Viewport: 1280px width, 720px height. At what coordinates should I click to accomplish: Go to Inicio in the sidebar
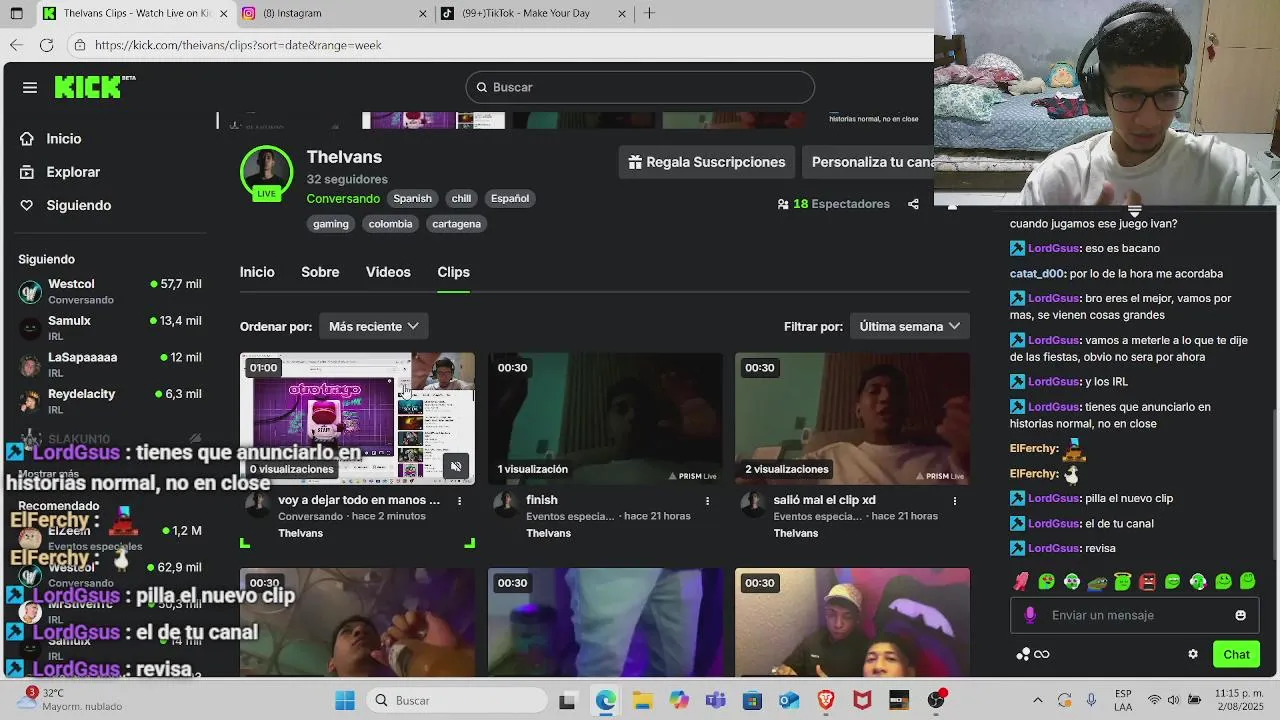(64, 139)
